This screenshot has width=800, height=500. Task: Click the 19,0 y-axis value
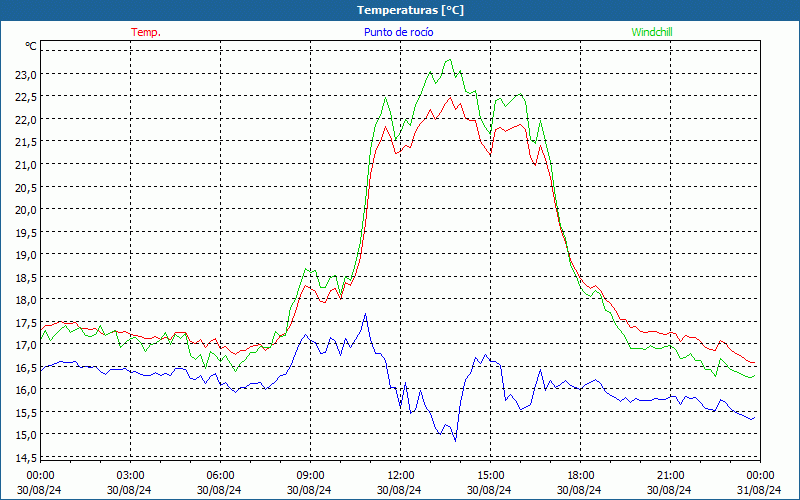tap(26, 255)
